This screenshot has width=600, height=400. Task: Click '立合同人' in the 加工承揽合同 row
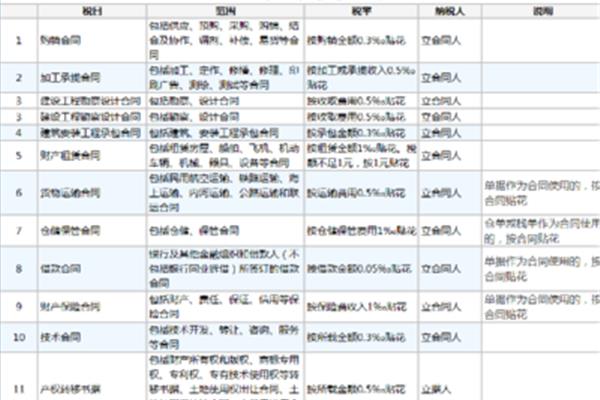click(440, 78)
